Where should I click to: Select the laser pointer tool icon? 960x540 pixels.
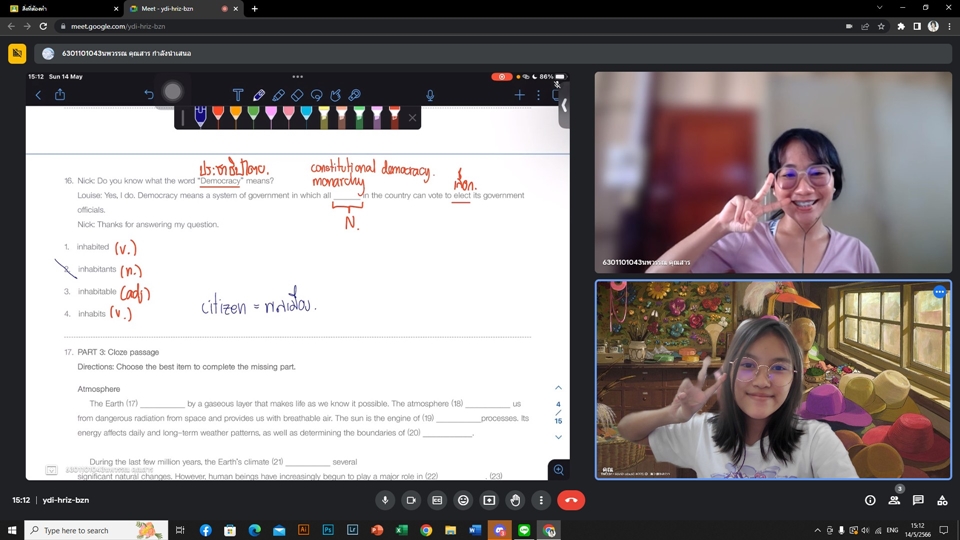[x=354, y=95]
